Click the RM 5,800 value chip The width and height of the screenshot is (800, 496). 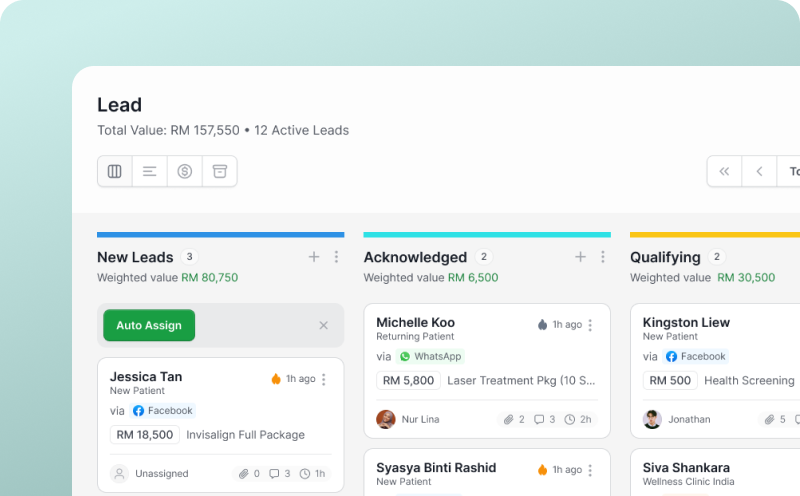408,381
